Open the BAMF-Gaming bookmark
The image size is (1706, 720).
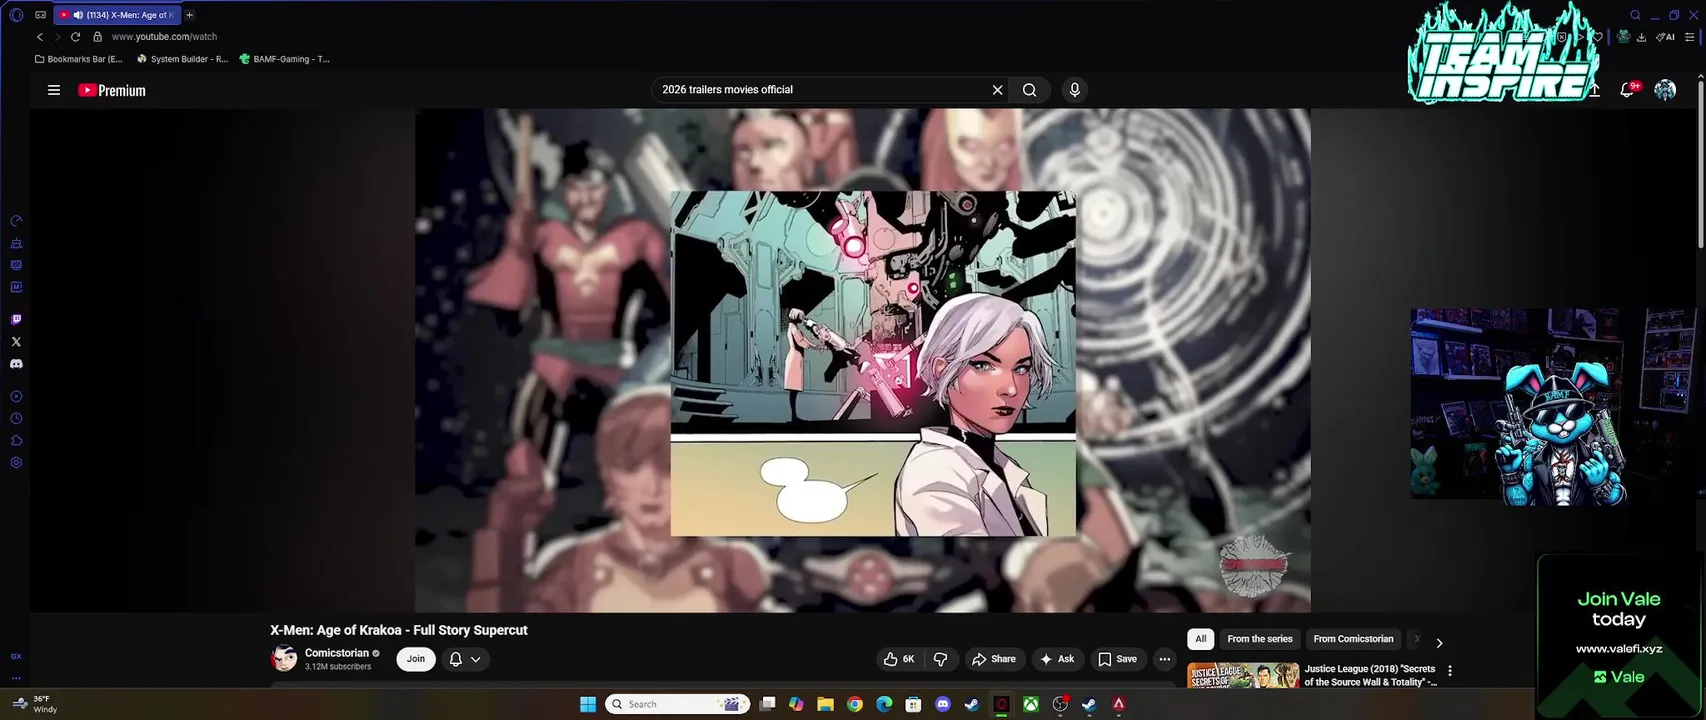tap(284, 59)
